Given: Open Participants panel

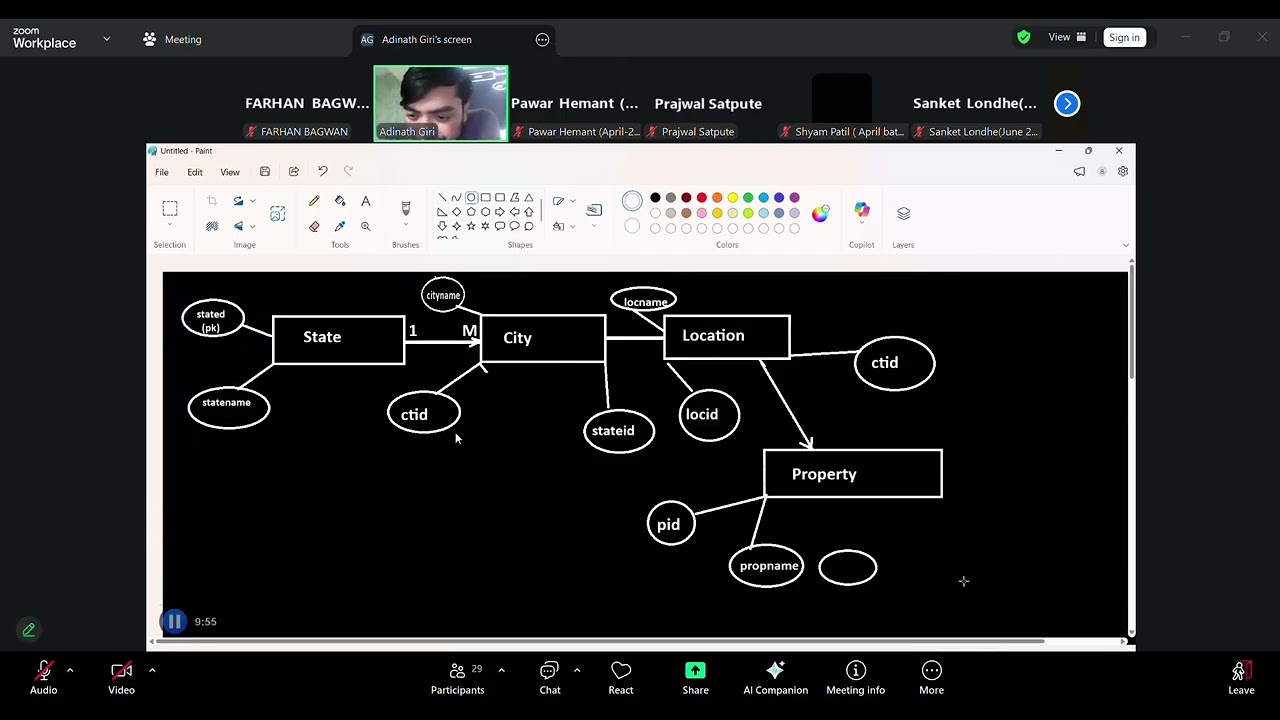Looking at the screenshot, I should point(458,677).
